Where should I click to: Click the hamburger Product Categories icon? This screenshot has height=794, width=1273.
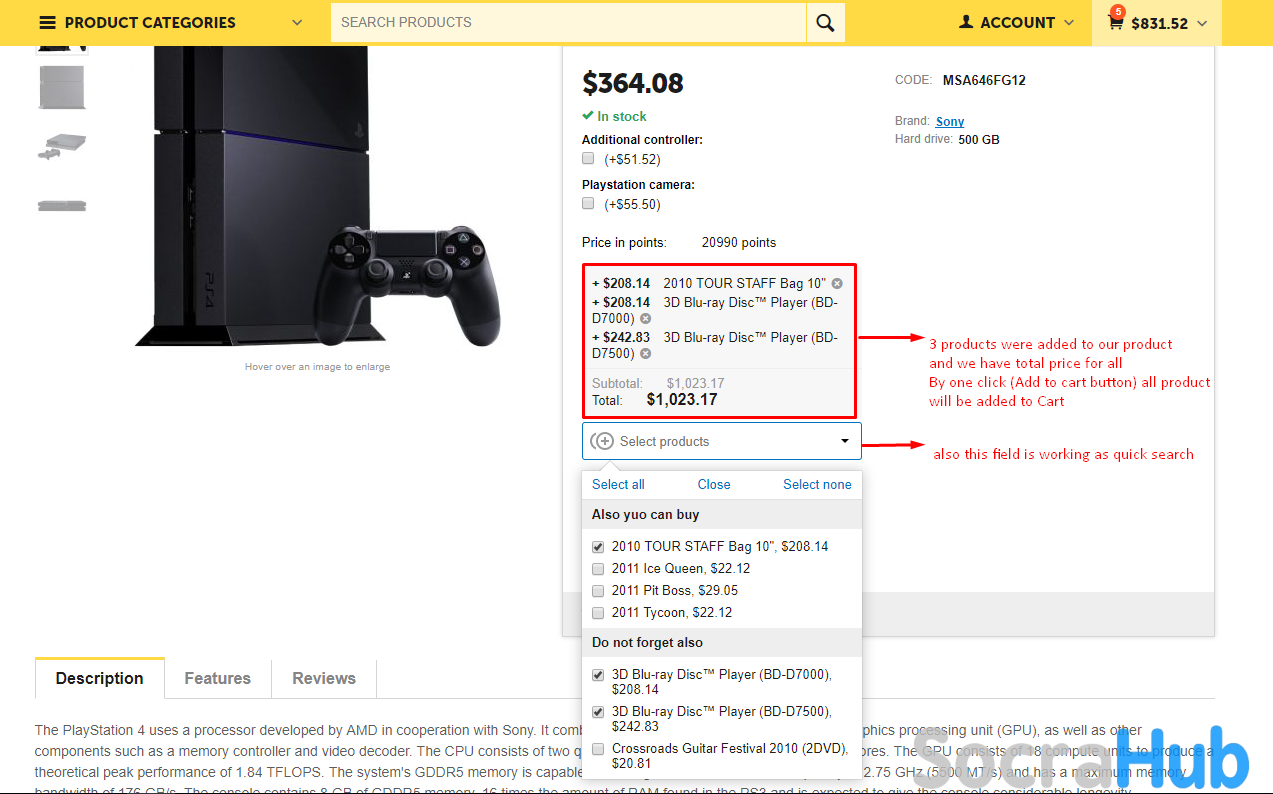point(47,22)
